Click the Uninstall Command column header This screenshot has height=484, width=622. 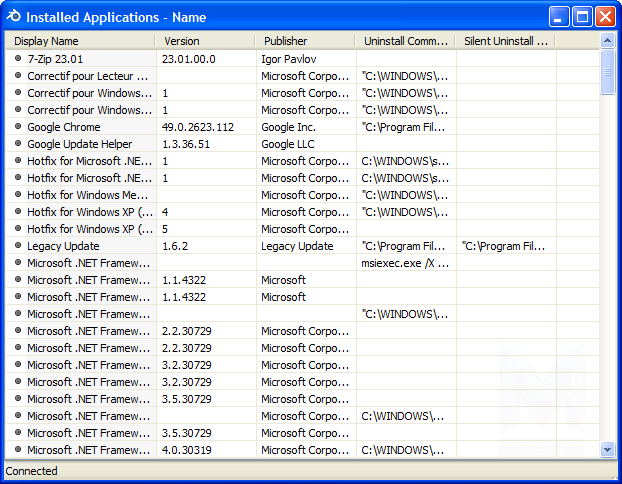tap(405, 41)
